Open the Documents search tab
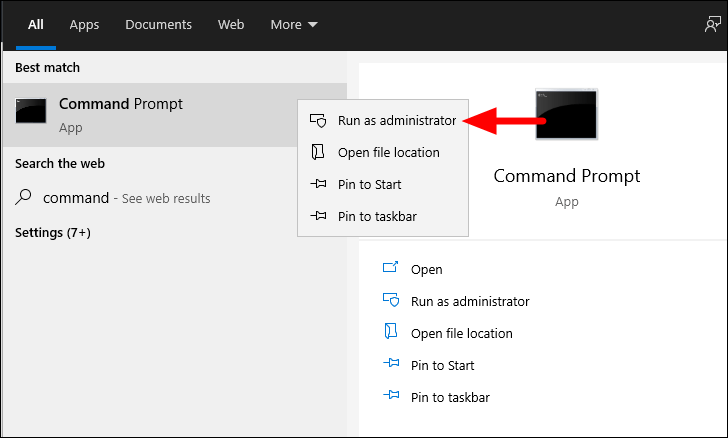 158,25
